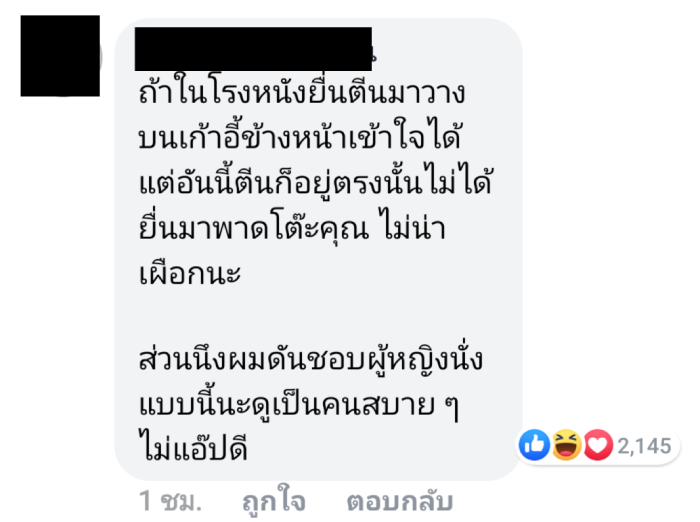Screen dimensions: 700x522
Task: Click the line beginning "แต่อันนี้ตีนก็อยู่"
Action: tap(316, 182)
